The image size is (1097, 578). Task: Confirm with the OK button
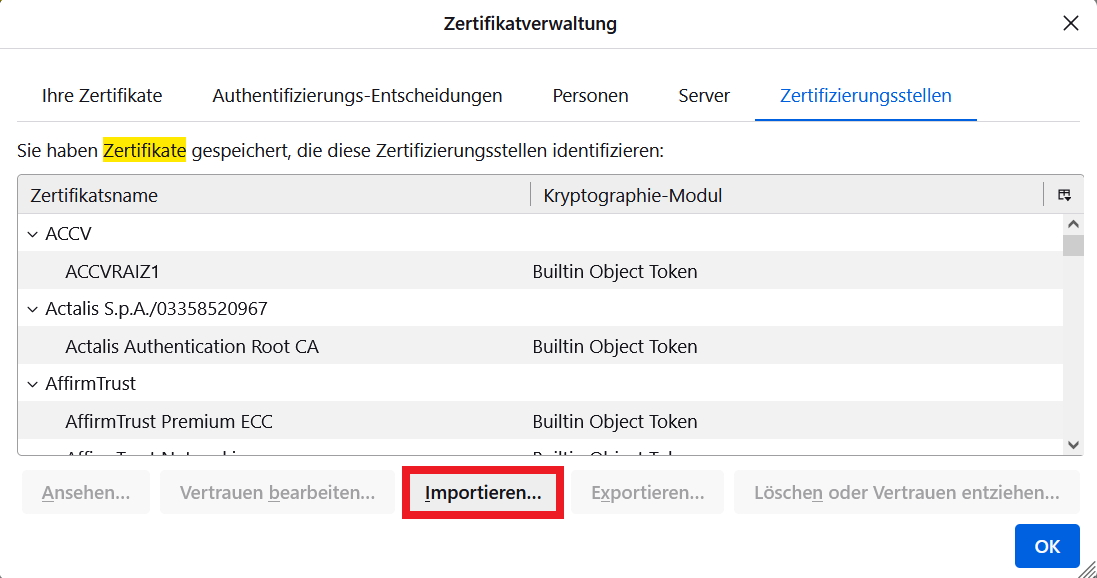coord(1047,546)
